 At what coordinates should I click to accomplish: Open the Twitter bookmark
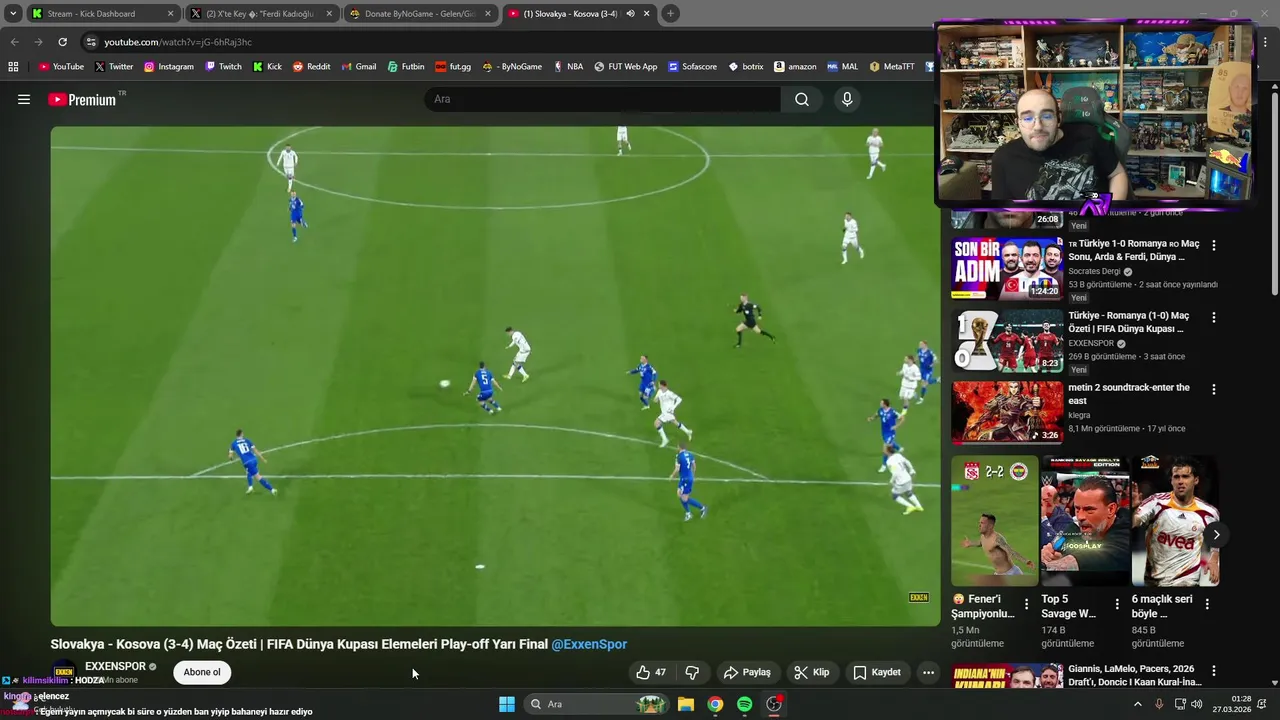click(113, 67)
